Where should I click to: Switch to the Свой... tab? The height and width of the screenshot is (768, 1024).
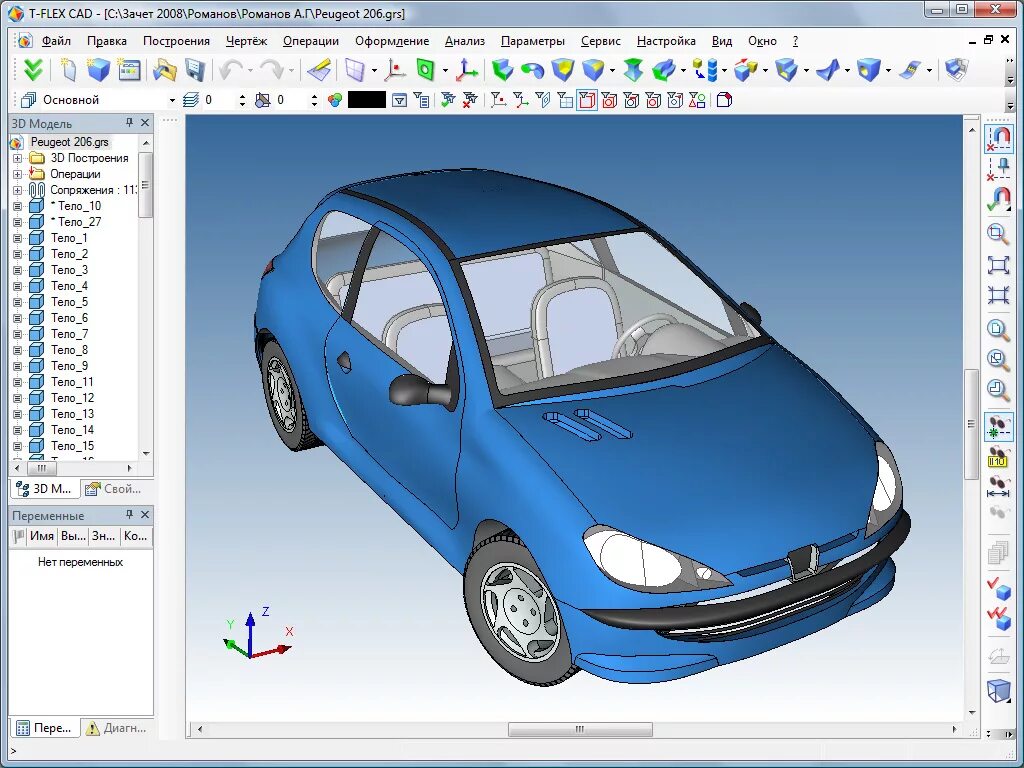114,488
